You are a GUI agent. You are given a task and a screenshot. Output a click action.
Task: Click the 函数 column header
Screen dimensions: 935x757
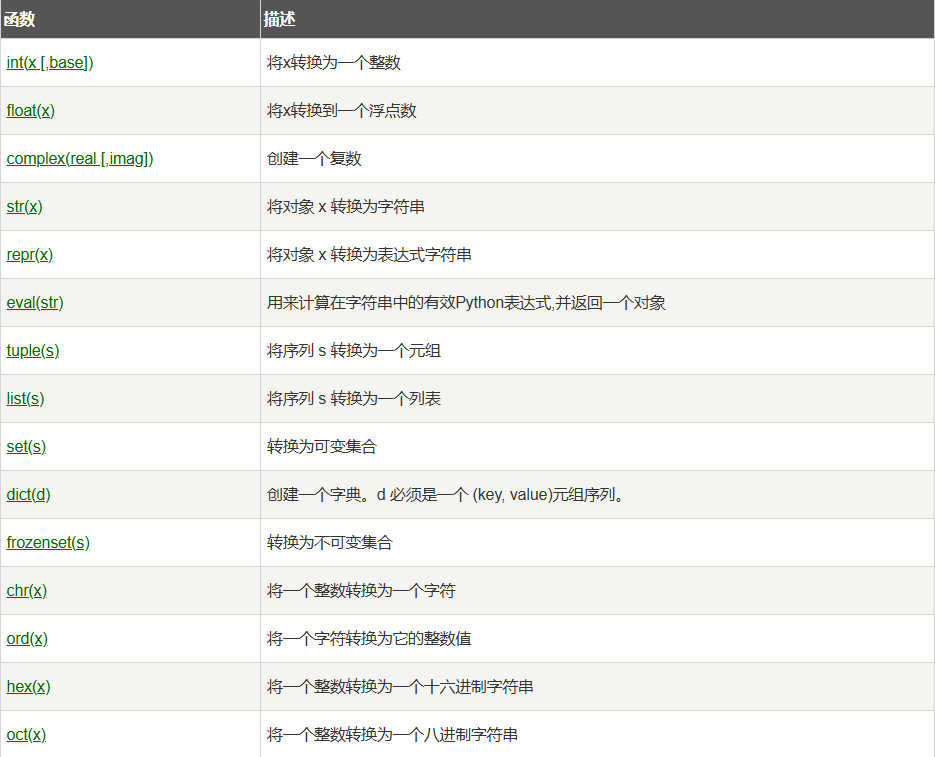20,19
